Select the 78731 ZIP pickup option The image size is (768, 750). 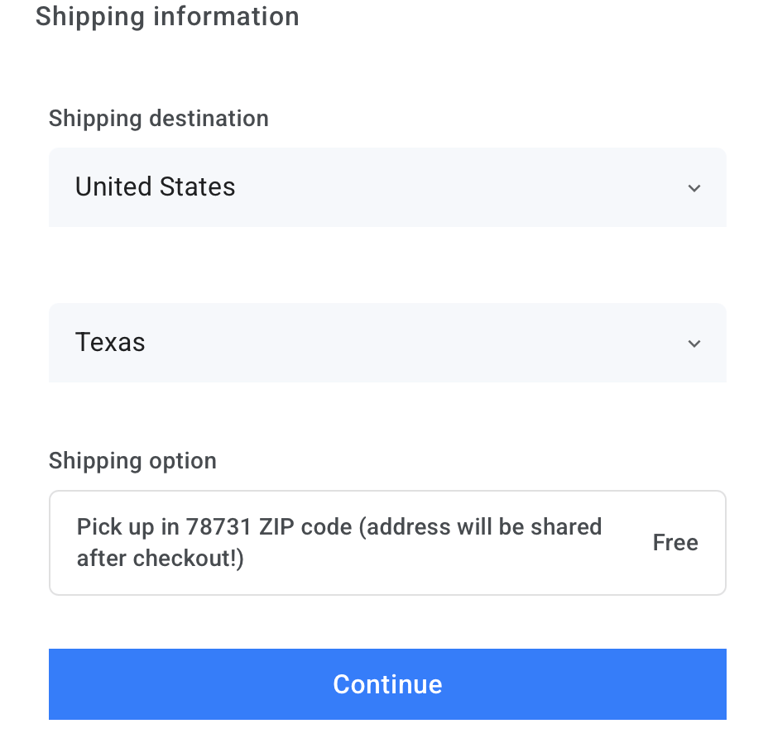387,542
